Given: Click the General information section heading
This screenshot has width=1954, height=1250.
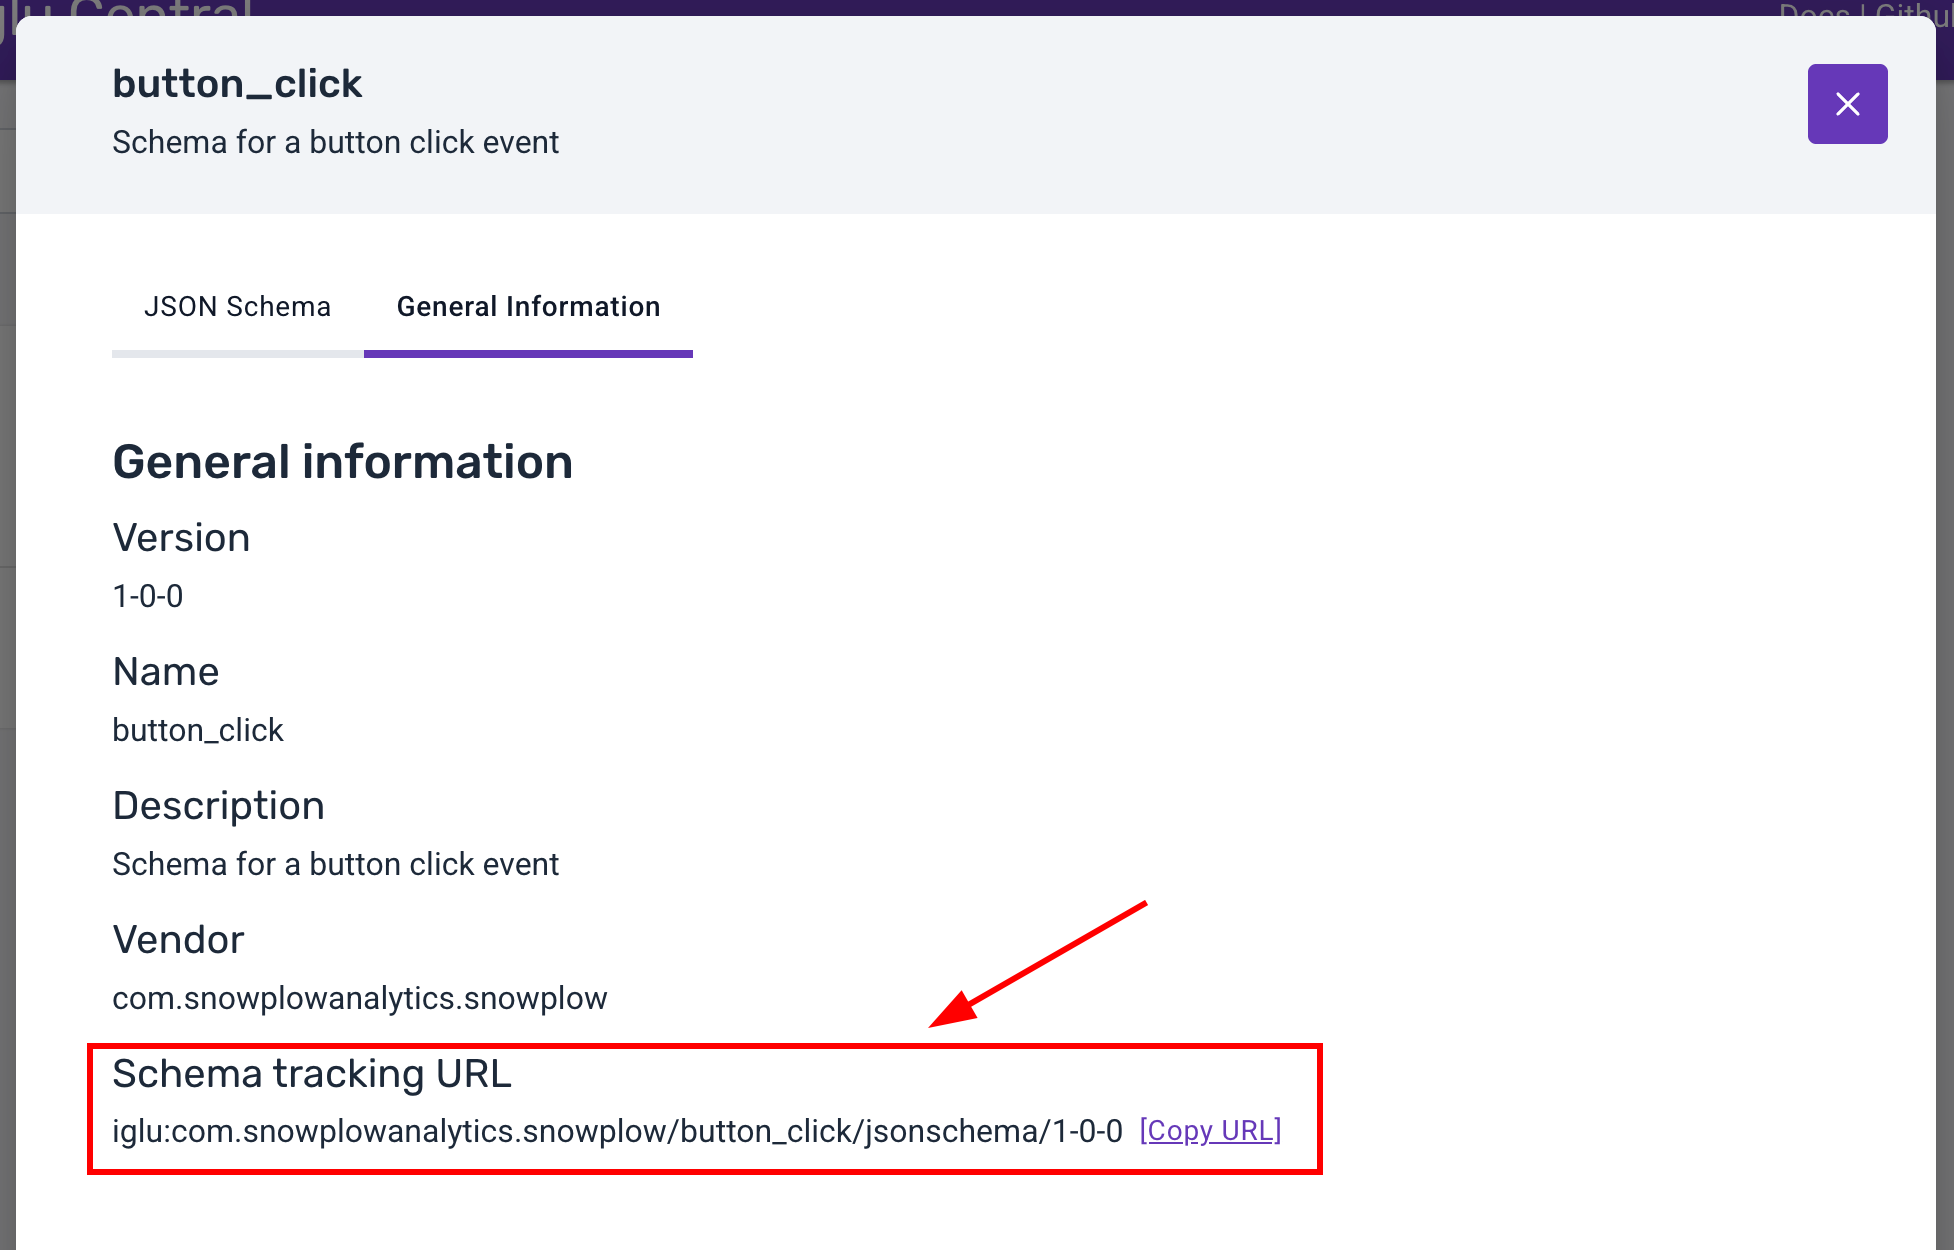Looking at the screenshot, I should click(x=342, y=461).
